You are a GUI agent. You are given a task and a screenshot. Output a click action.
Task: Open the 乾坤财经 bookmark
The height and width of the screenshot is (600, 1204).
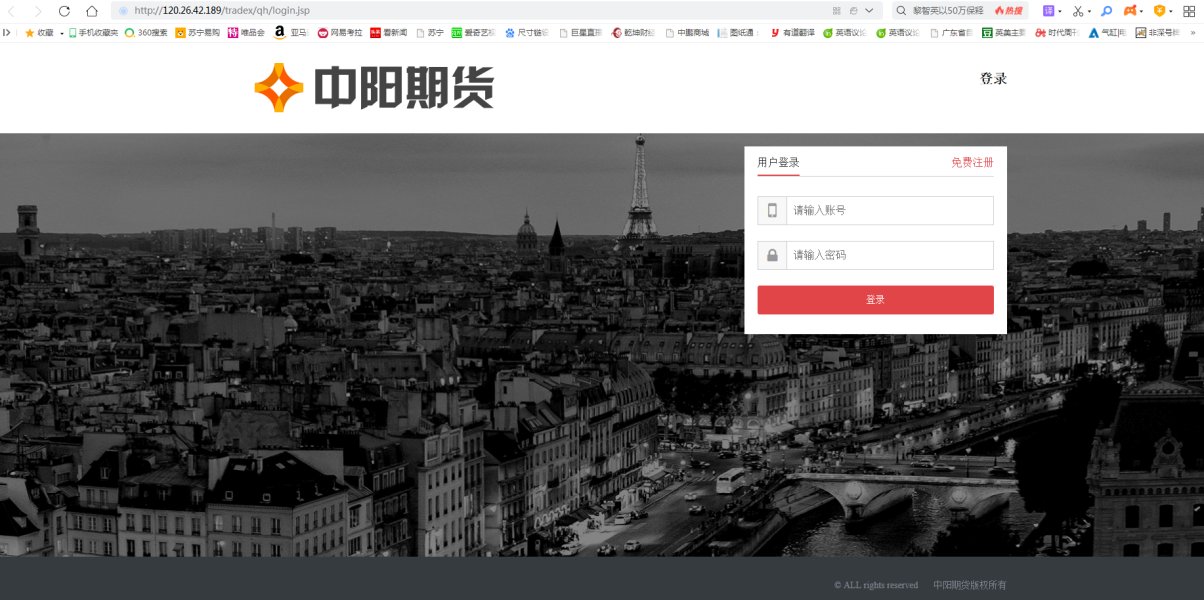(634, 32)
